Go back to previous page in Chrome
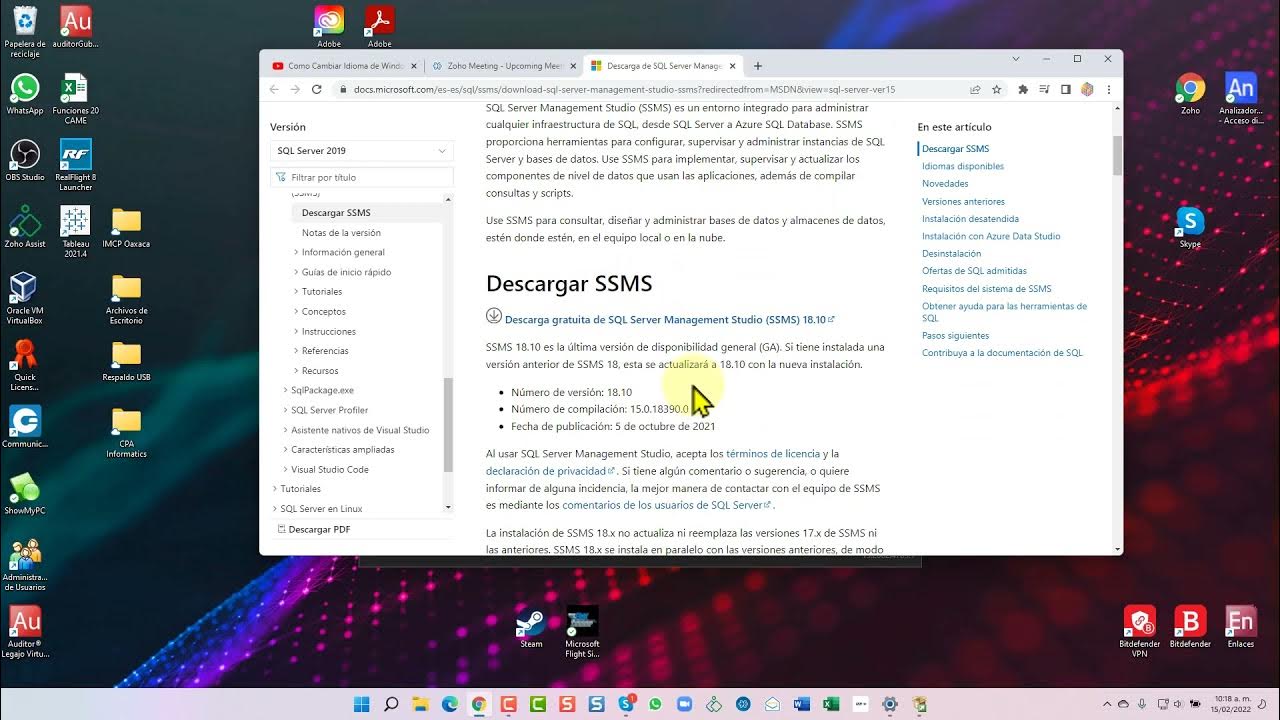1280x720 pixels. tap(274, 89)
